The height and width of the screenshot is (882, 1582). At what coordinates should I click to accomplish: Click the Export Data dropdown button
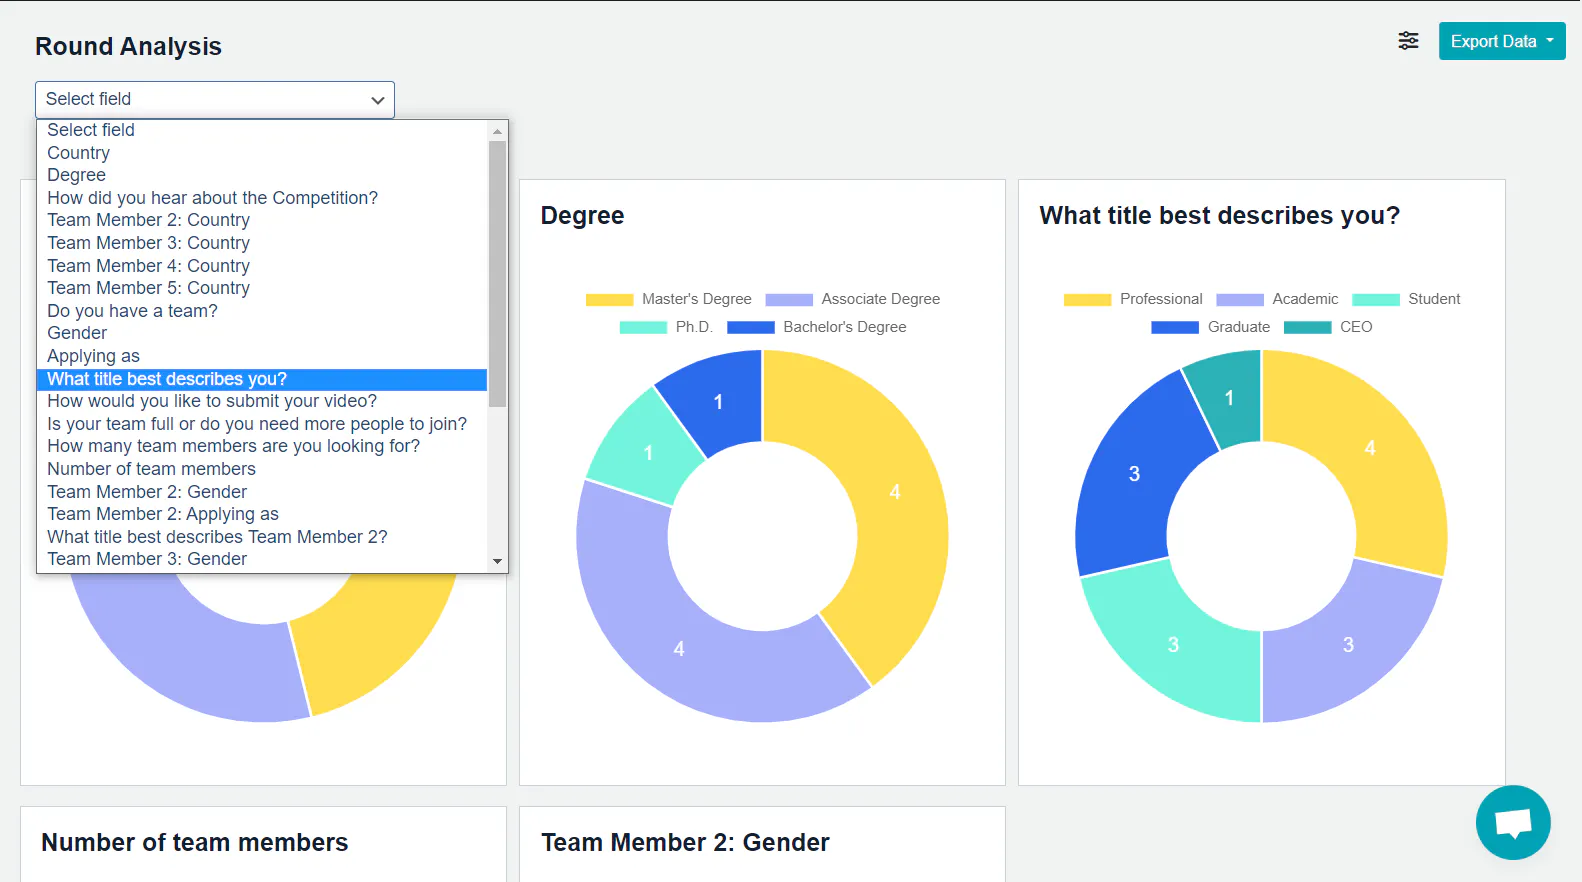[1502, 41]
